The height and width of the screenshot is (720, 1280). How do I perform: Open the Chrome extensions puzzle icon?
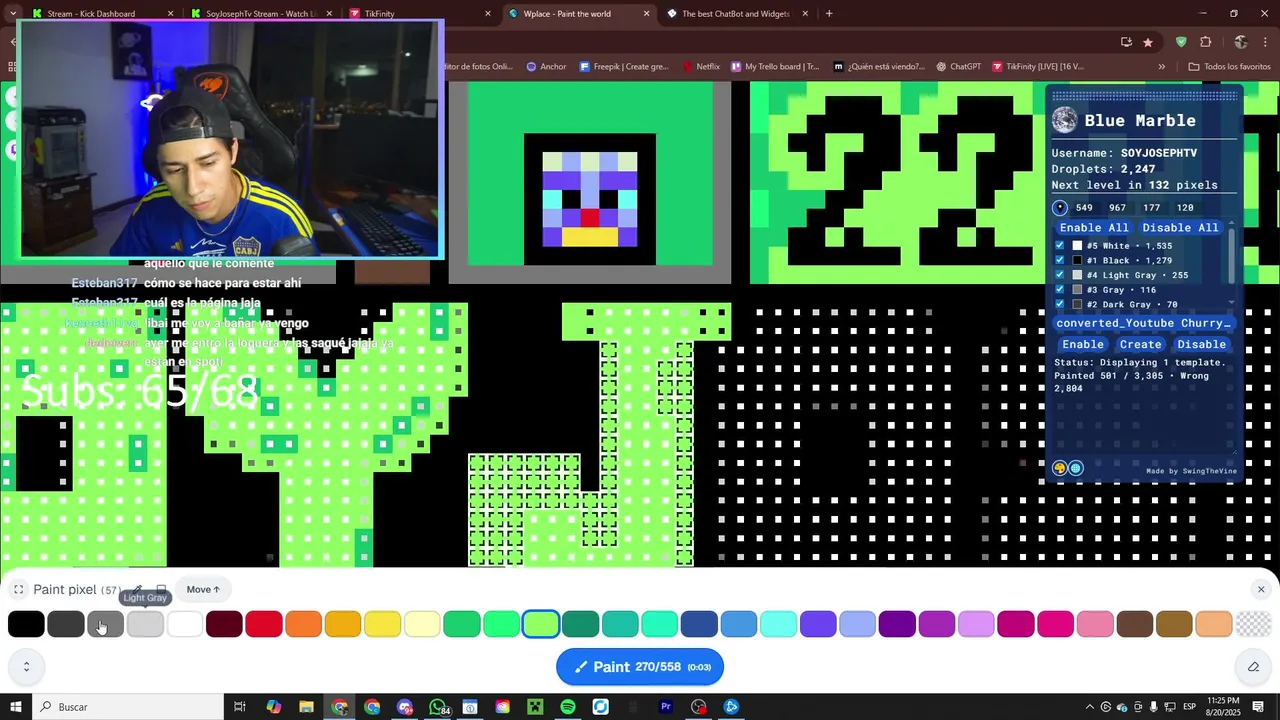pos(1205,42)
